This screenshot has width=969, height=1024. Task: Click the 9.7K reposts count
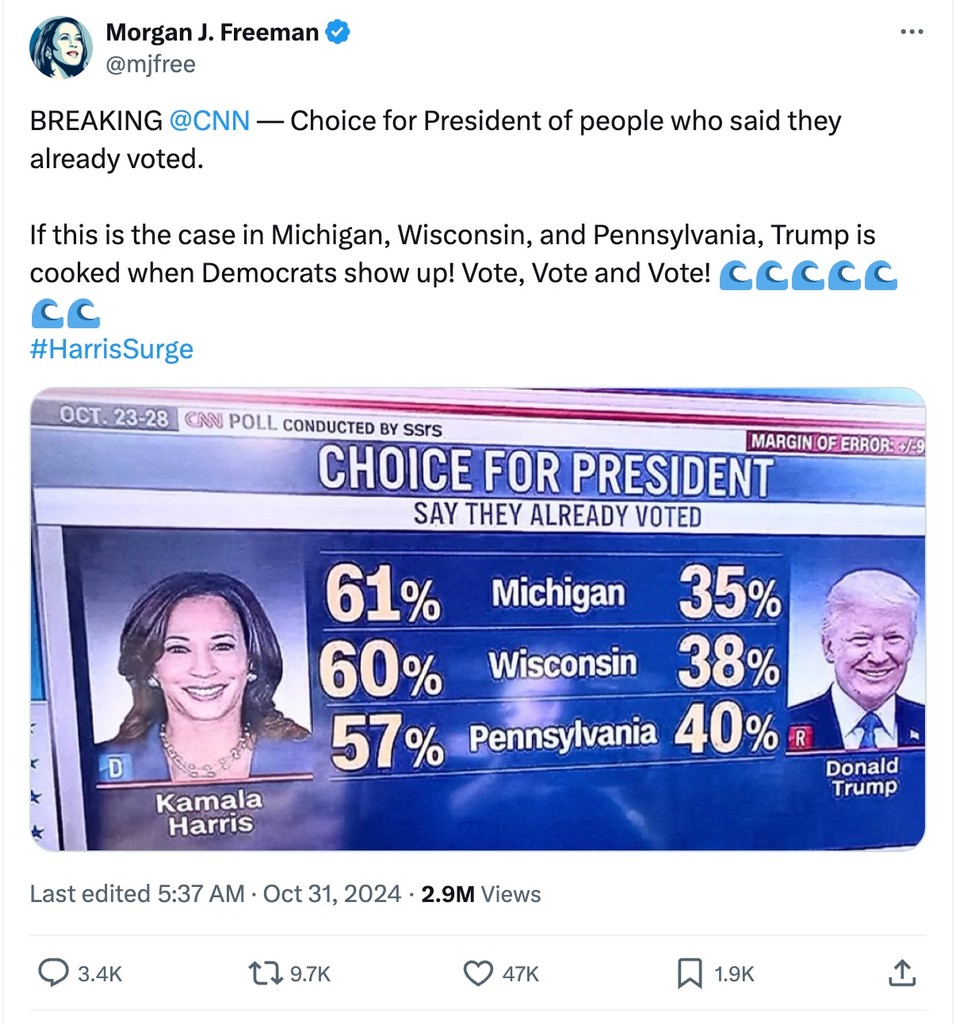tap(310, 974)
